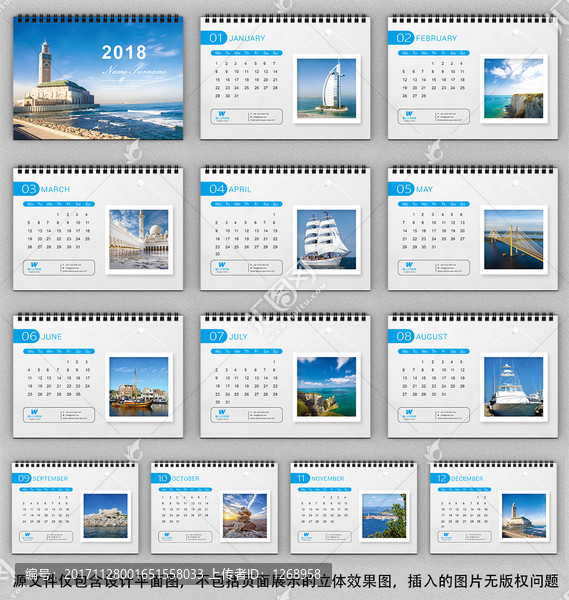Select the white yacht photo in August
This screenshot has height=600, width=569.
pos(514,387)
